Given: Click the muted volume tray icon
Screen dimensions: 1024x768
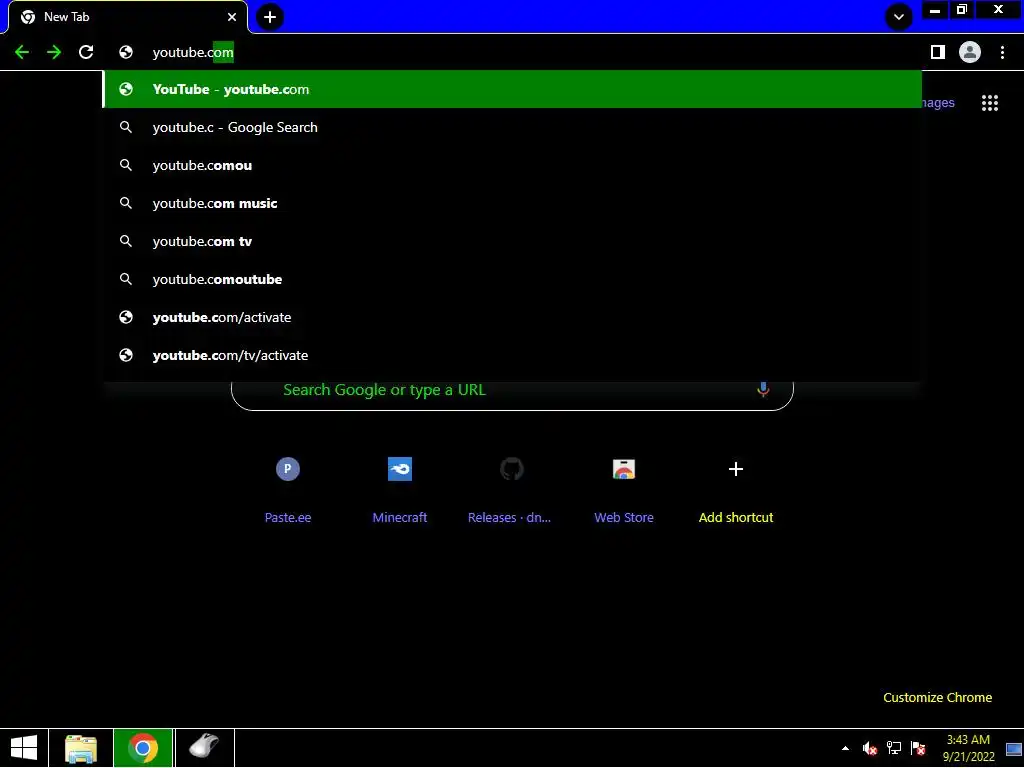Looking at the screenshot, I should (x=869, y=748).
